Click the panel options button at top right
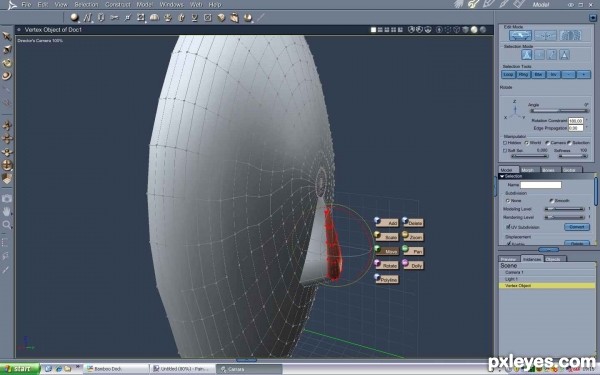Screen dimensions: 600x375 pos(593,18)
